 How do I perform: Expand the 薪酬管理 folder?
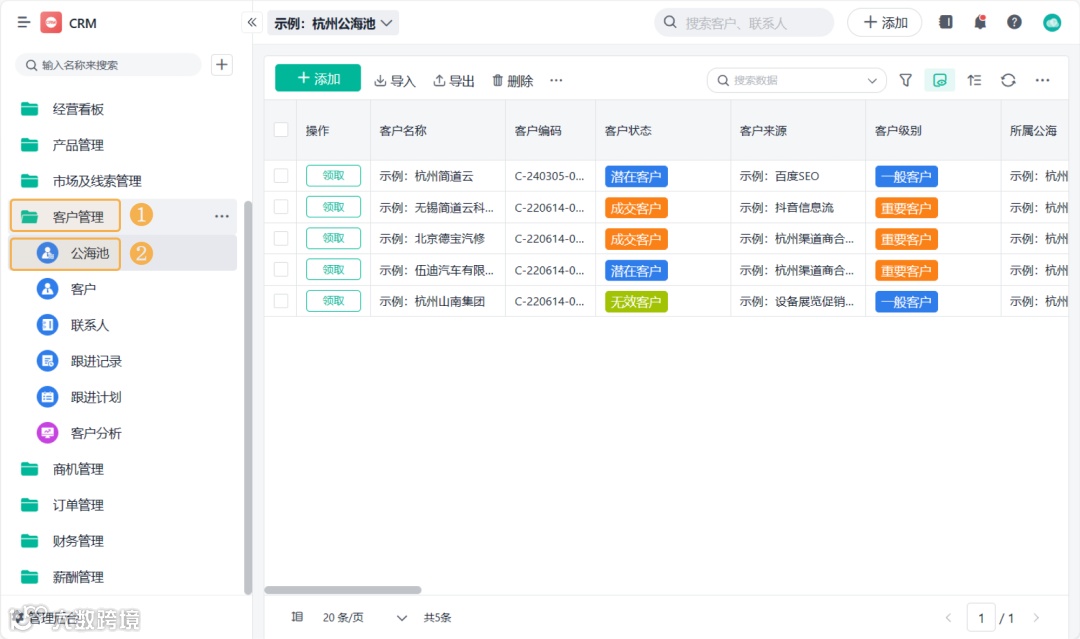[x=123, y=577]
